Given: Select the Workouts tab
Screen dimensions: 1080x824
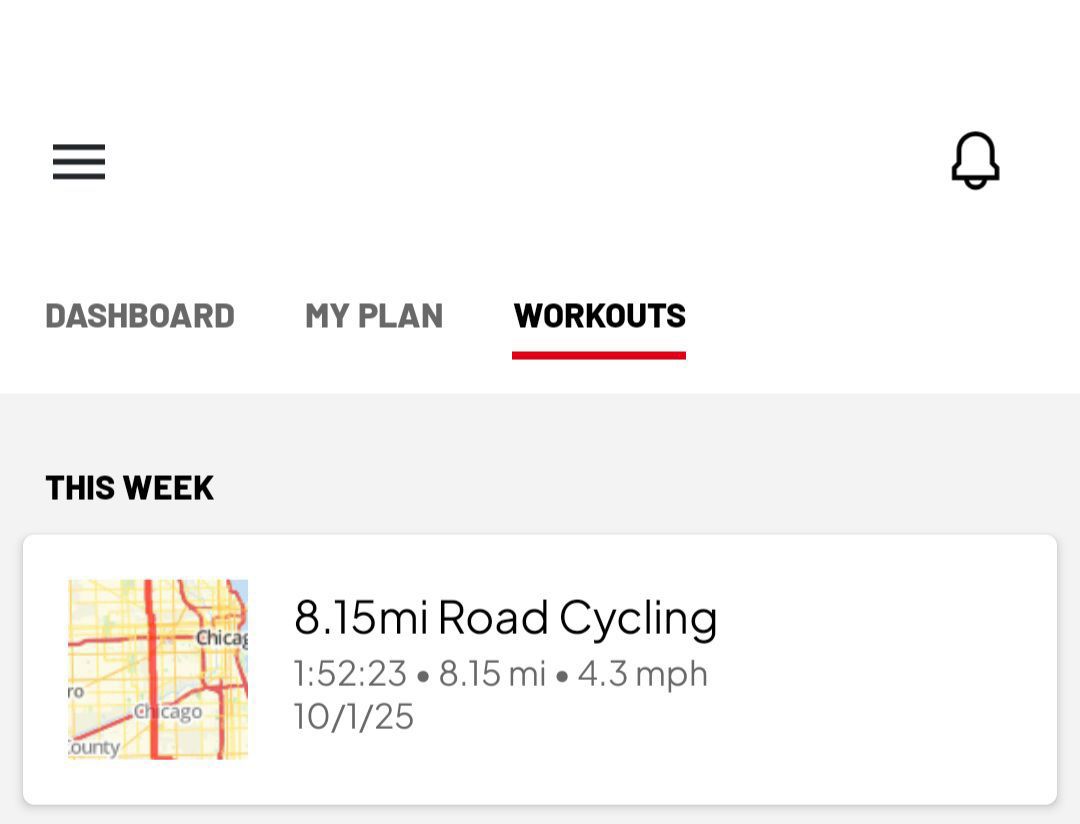Looking at the screenshot, I should click(599, 316).
